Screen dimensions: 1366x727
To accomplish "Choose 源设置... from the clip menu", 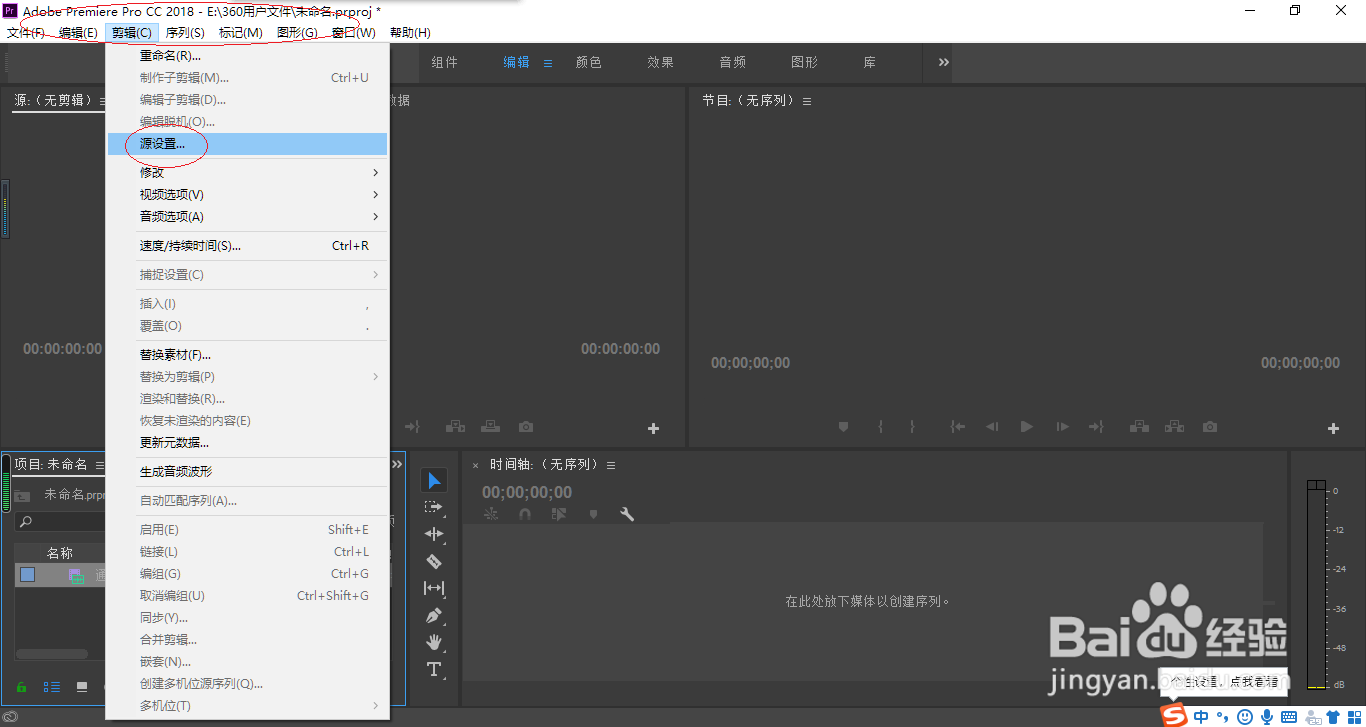I will click(x=247, y=144).
